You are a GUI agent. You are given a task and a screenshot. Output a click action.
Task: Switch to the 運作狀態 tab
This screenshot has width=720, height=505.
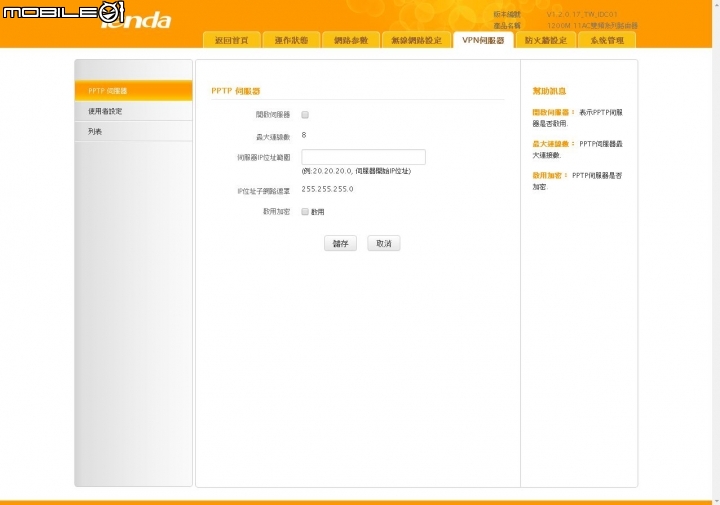click(291, 40)
